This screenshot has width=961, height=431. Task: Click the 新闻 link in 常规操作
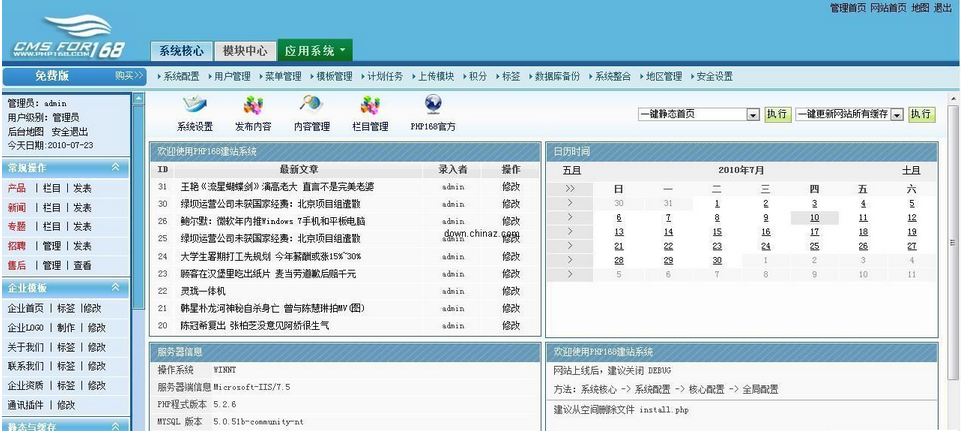(17, 207)
